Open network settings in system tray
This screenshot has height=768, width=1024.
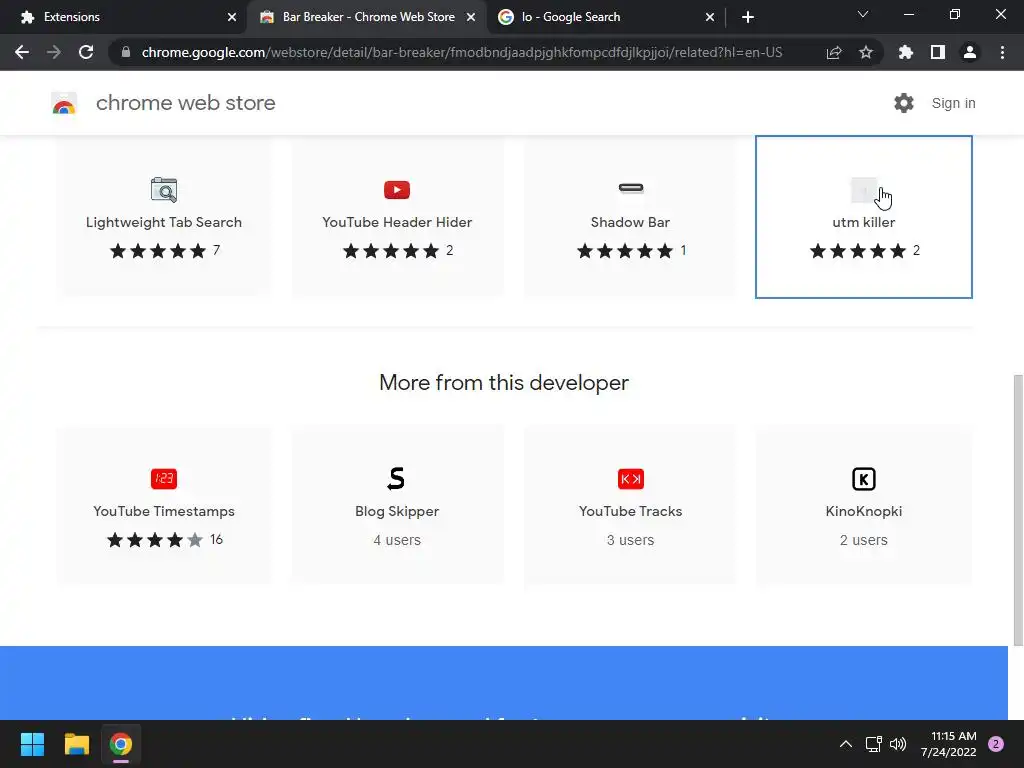873,744
